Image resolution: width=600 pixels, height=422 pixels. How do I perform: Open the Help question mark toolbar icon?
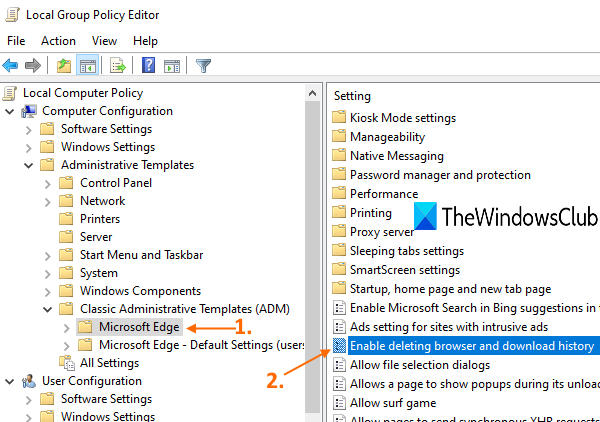148,65
